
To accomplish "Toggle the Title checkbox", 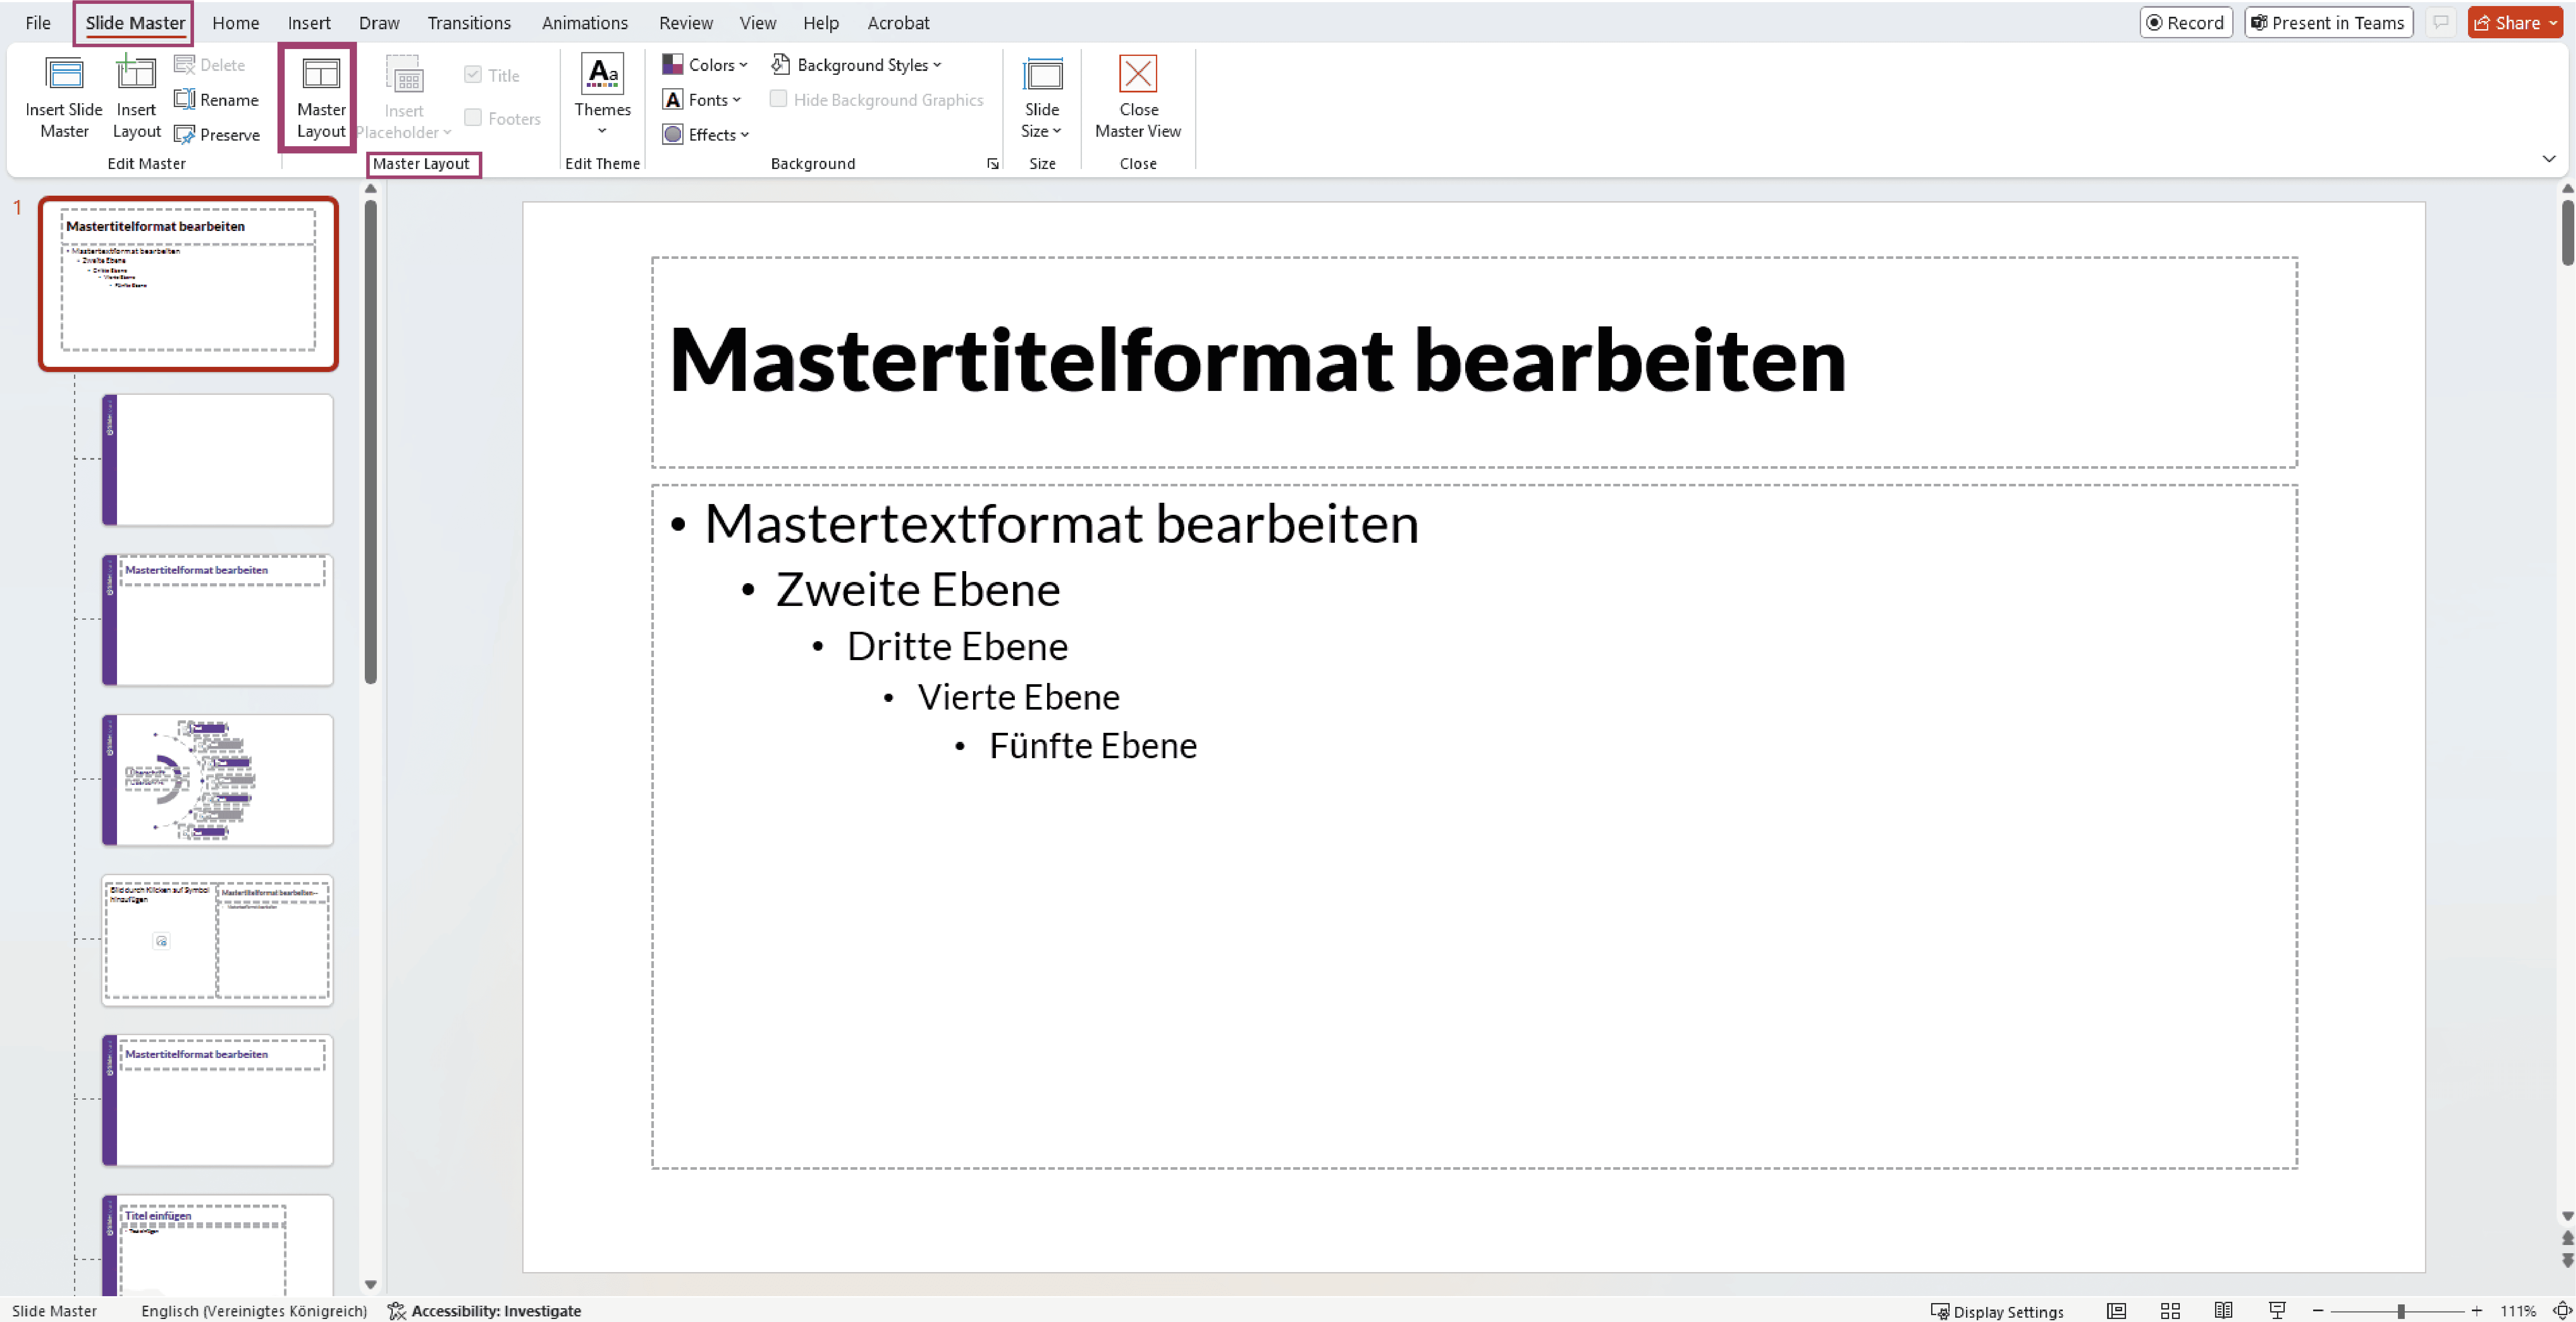I will click(473, 75).
